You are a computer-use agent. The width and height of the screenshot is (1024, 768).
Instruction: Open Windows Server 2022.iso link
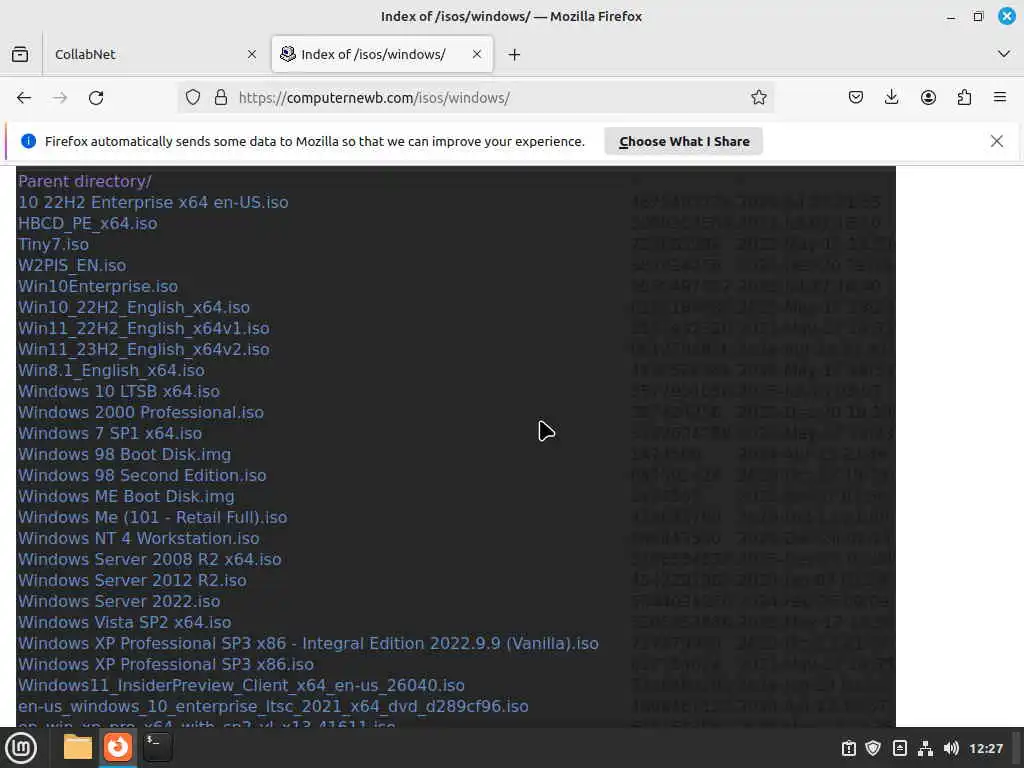pyautogui.click(x=119, y=601)
